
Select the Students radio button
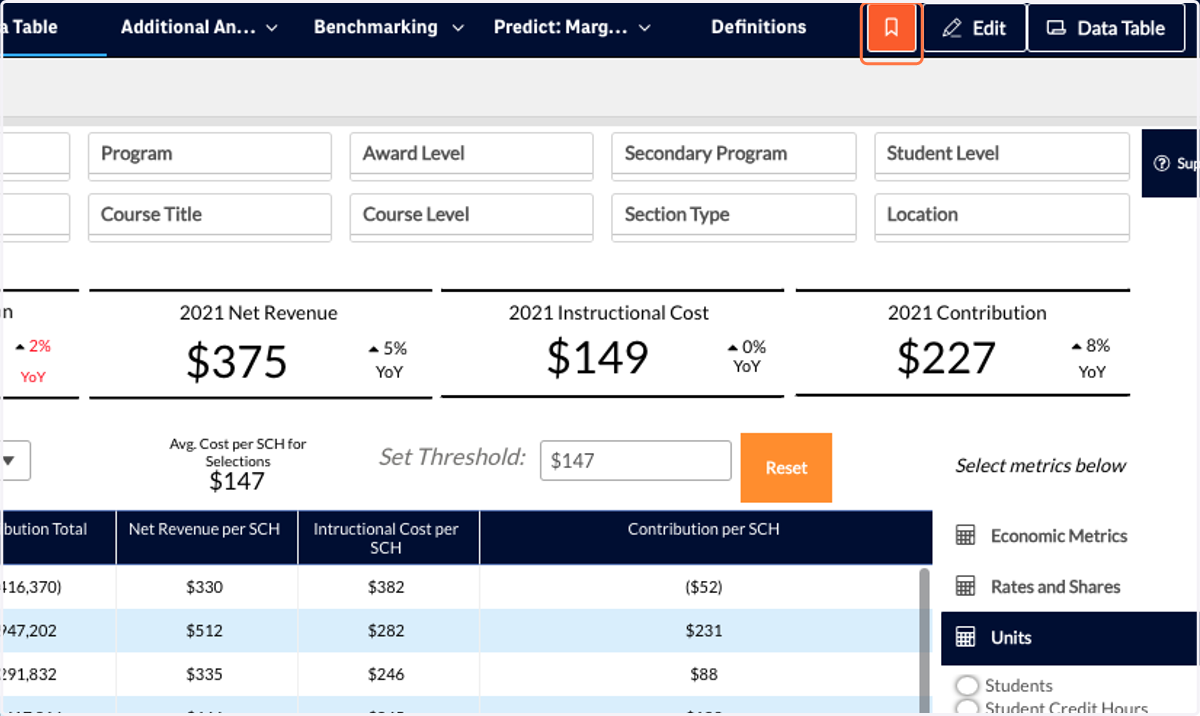point(967,686)
